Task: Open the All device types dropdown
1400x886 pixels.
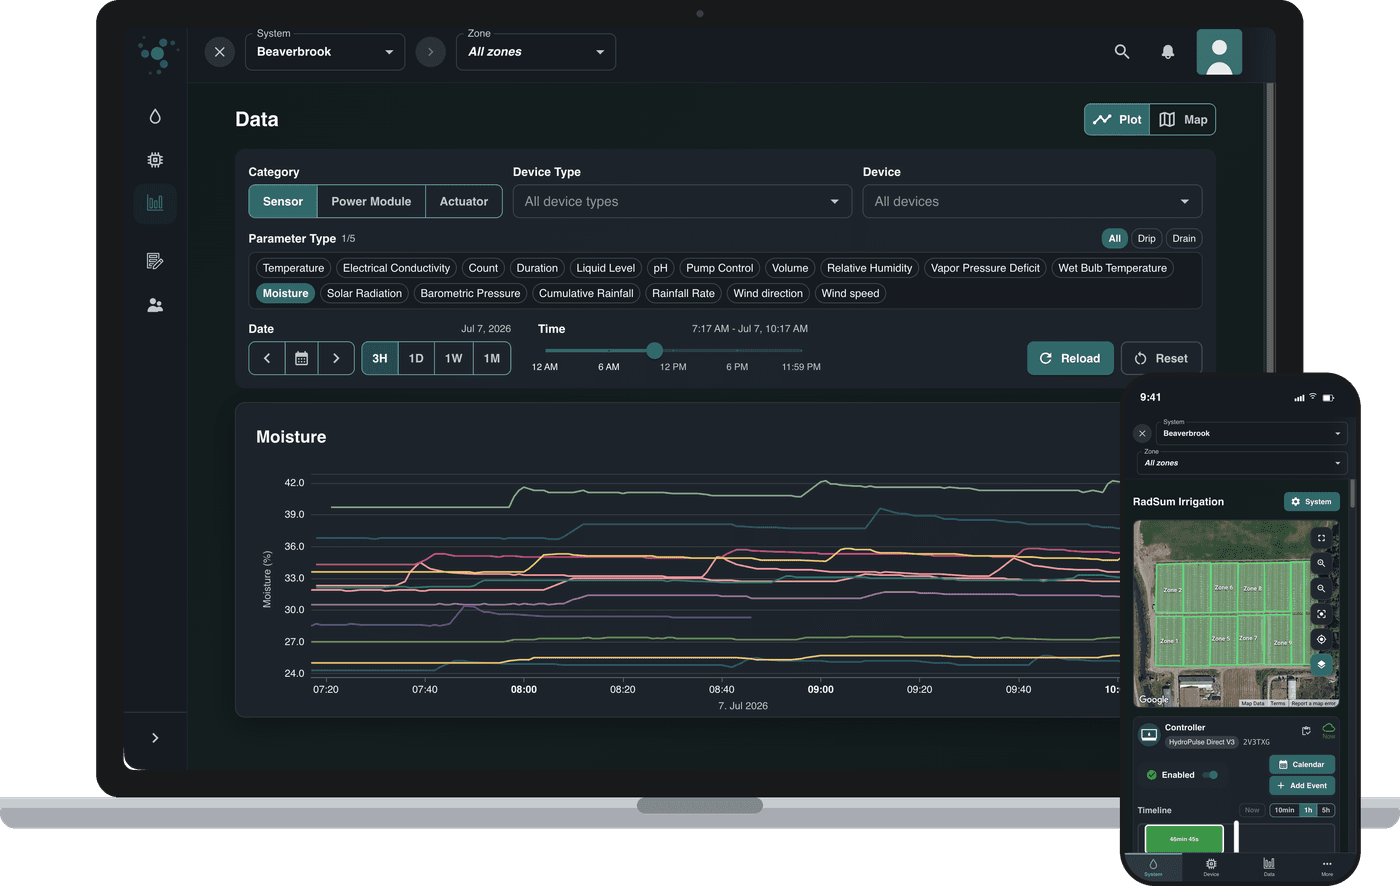Action: click(x=682, y=202)
